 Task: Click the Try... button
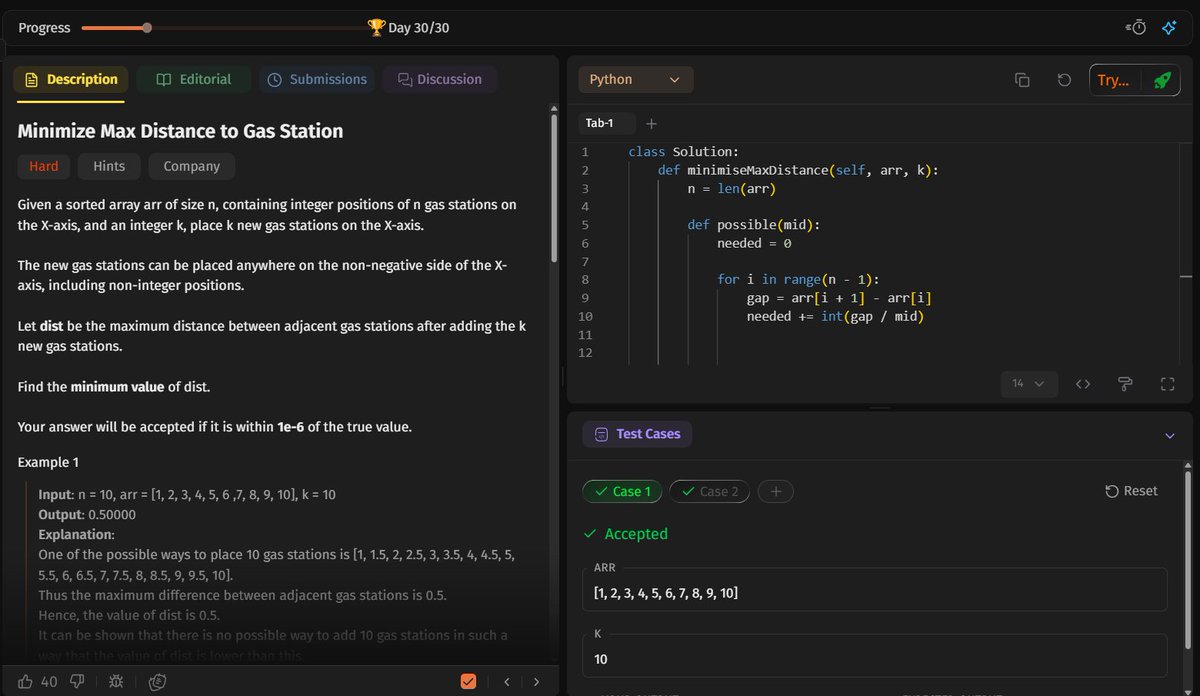(1112, 80)
